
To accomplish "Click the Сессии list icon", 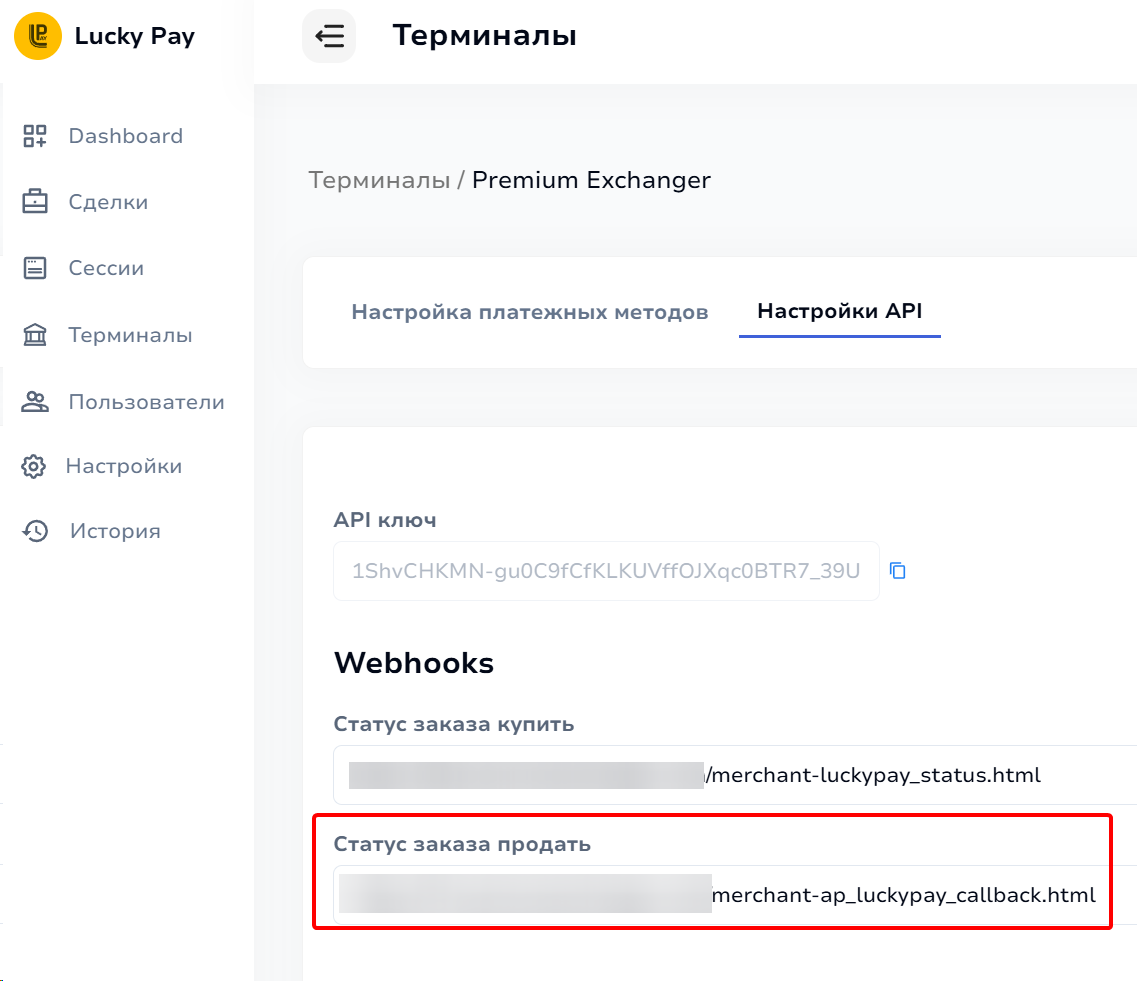I will coord(35,268).
